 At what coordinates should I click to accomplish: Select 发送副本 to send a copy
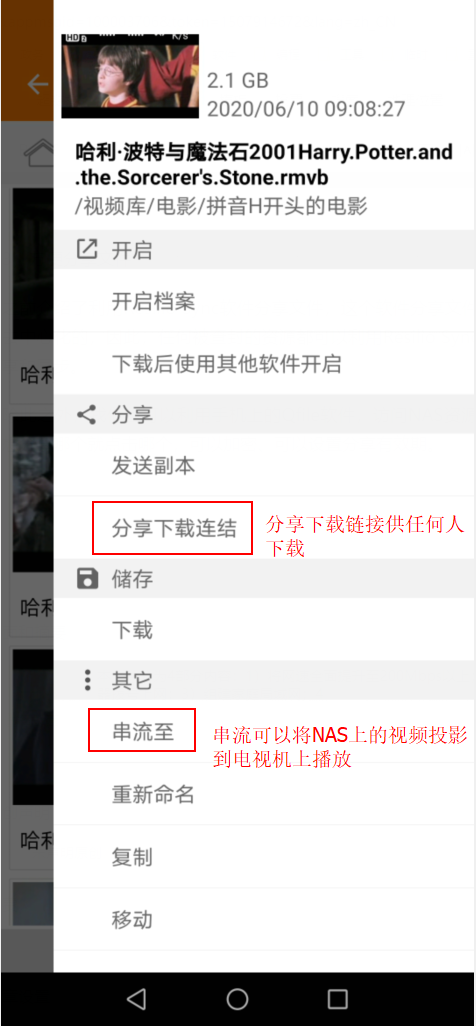[265, 466]
